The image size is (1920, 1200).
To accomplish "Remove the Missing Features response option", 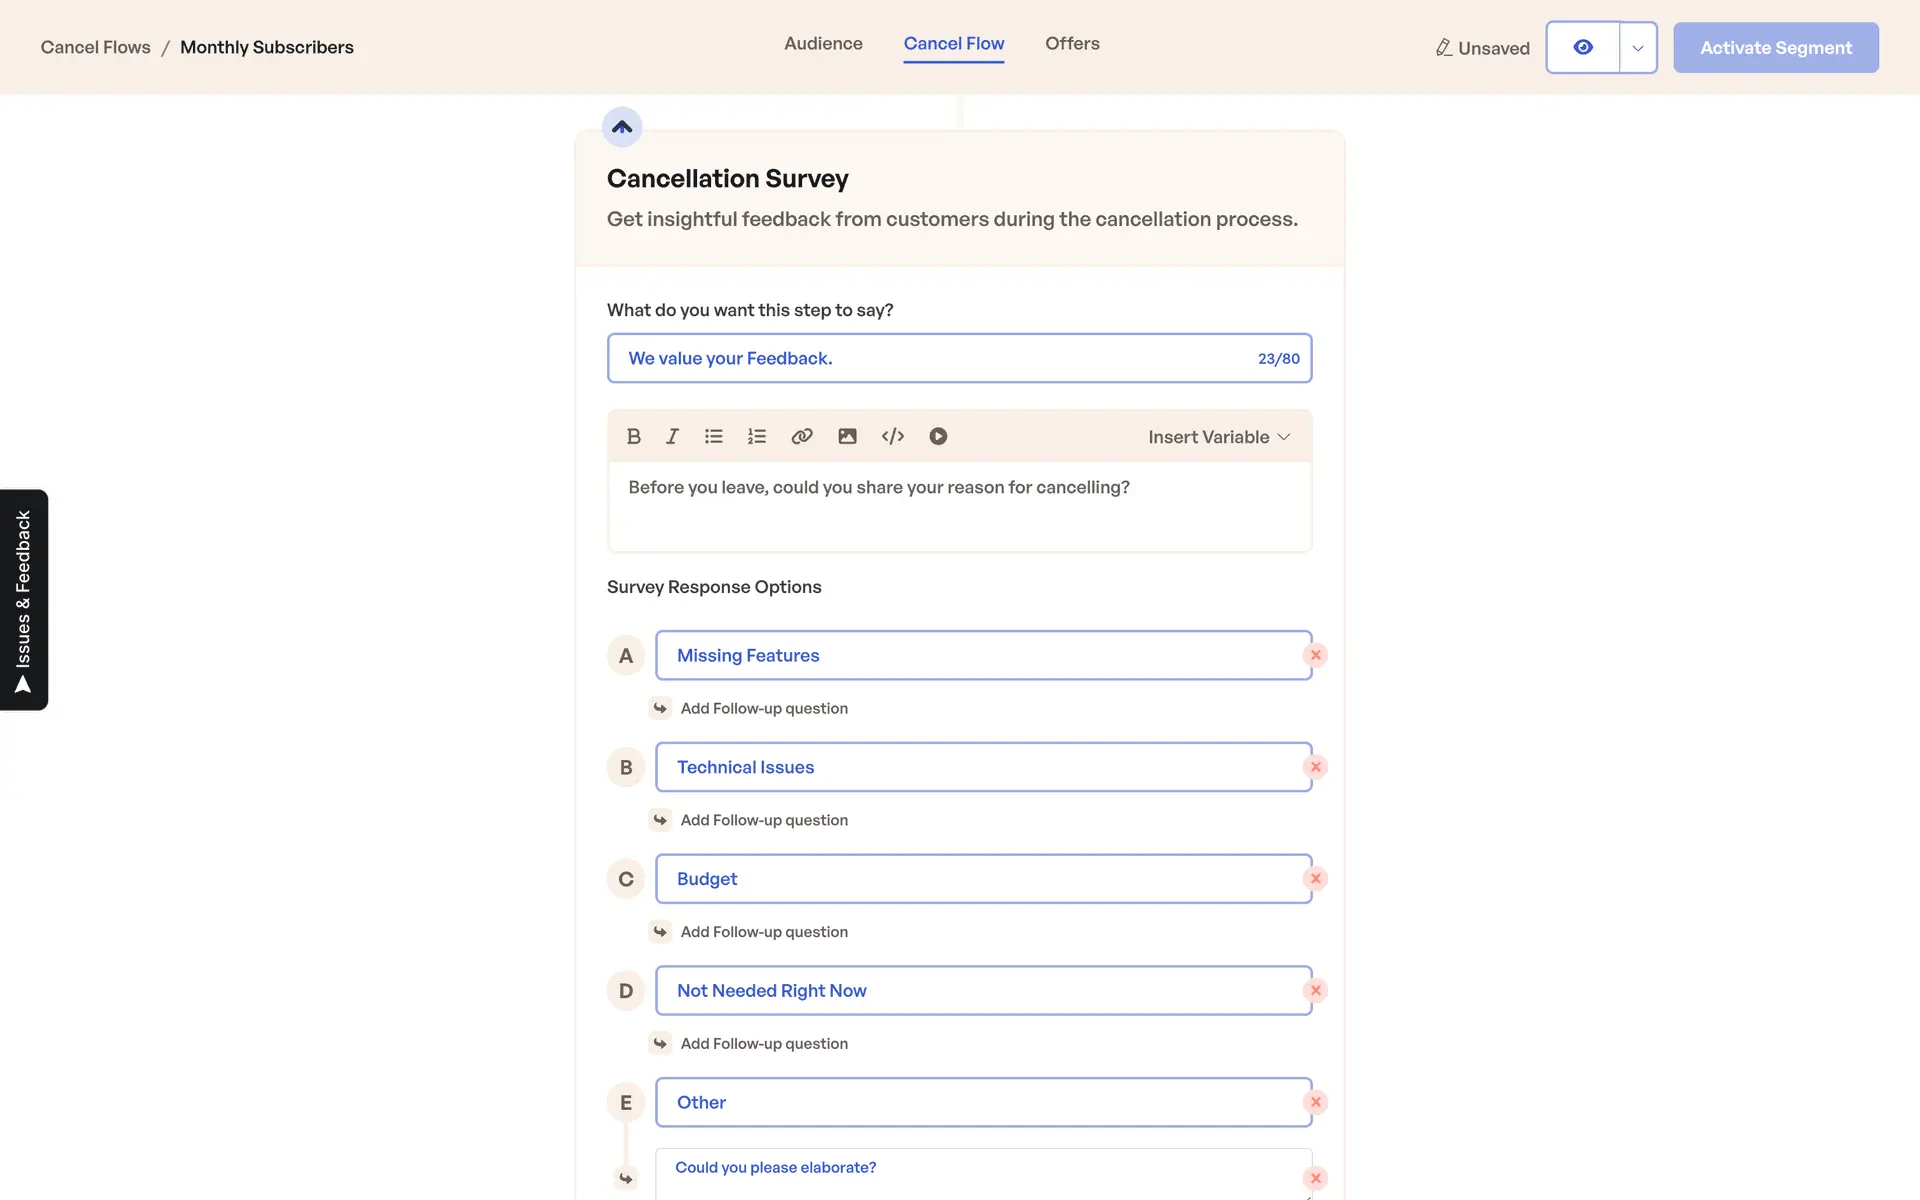I will click(x=1315, y=655).
